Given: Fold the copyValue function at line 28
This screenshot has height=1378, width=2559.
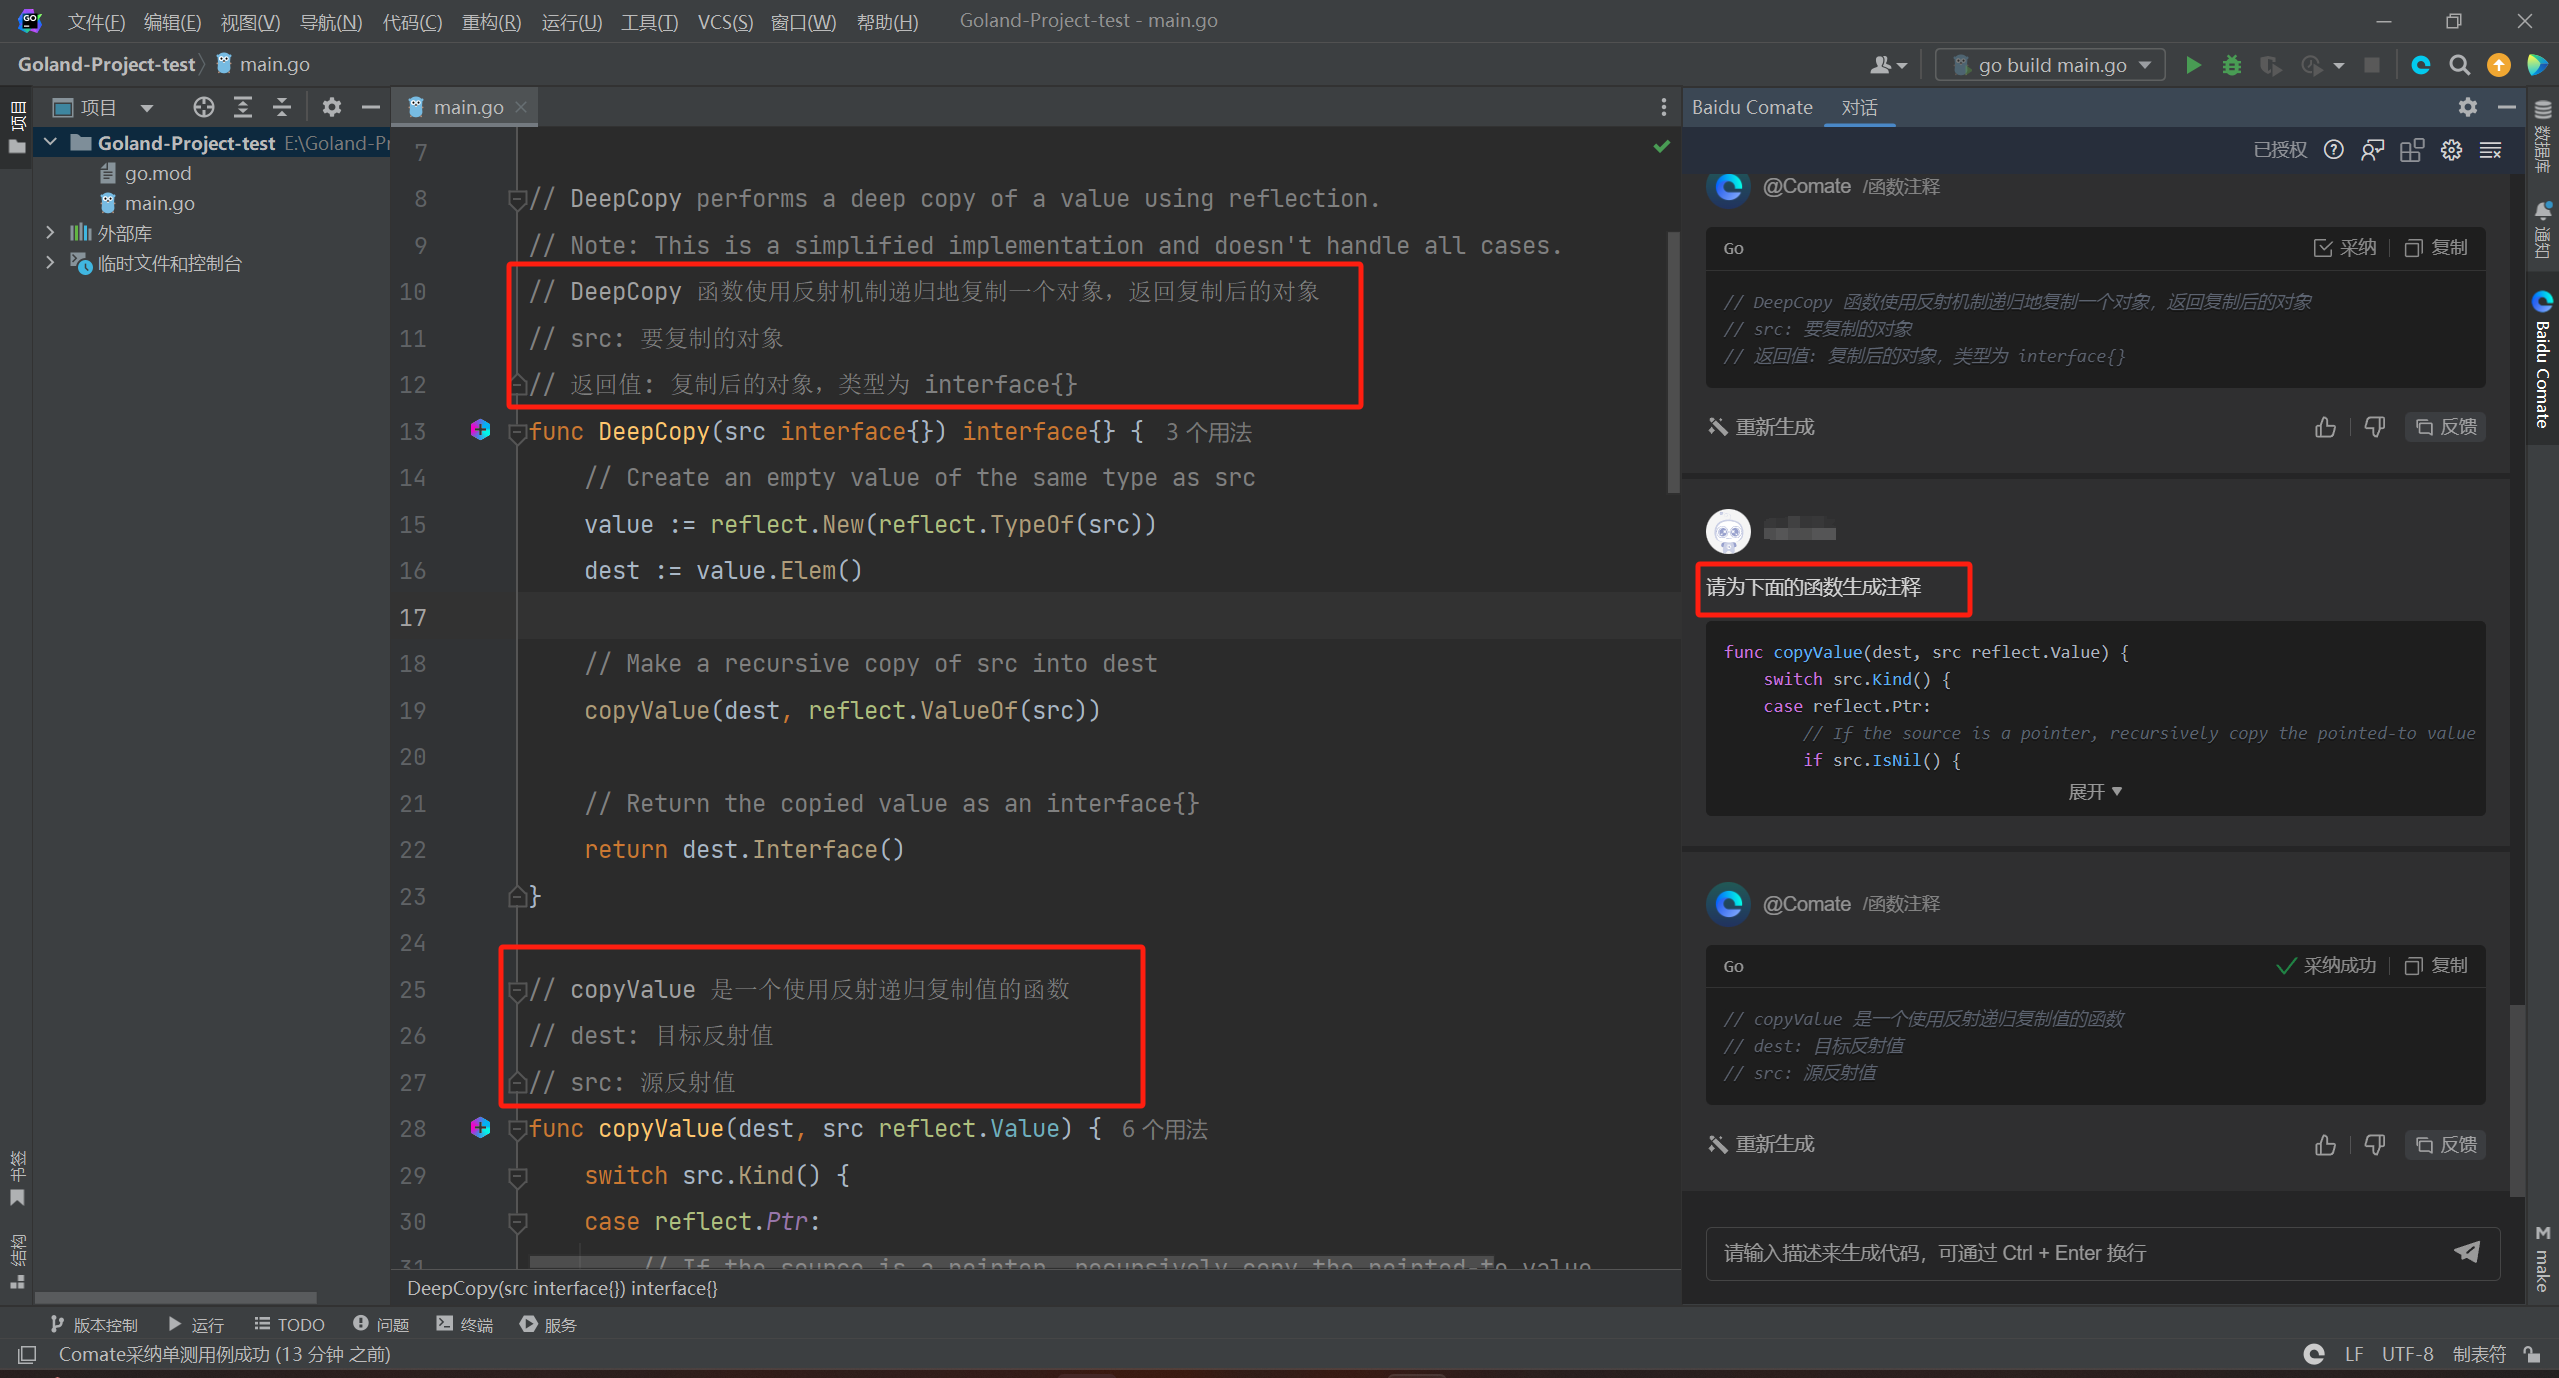Looking at the screenshot, I should click(517, 1130).
